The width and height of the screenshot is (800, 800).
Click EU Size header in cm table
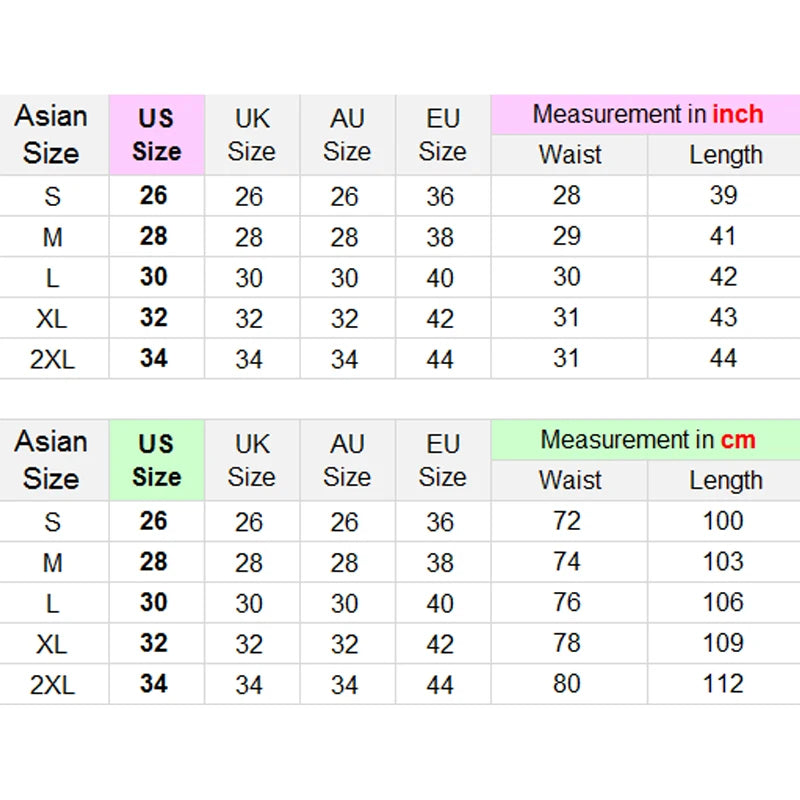coord(443,460)
